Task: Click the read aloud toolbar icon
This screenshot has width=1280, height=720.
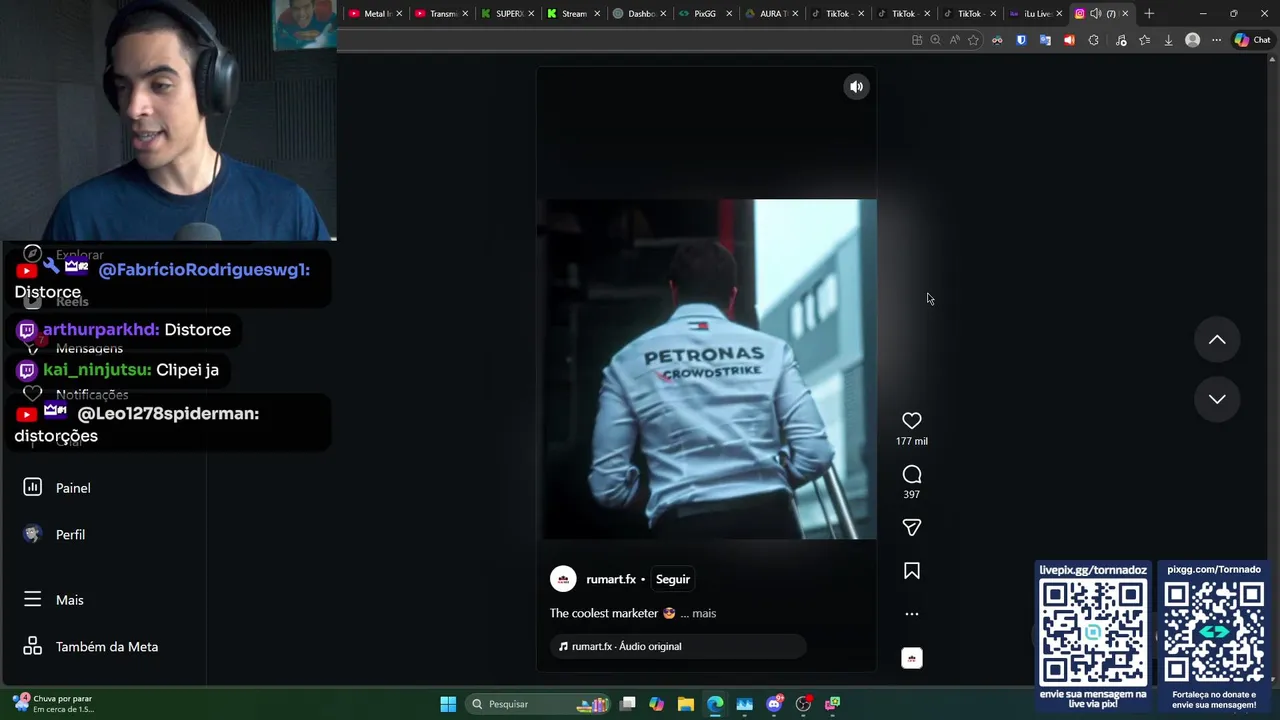Action: pos(954,40)
